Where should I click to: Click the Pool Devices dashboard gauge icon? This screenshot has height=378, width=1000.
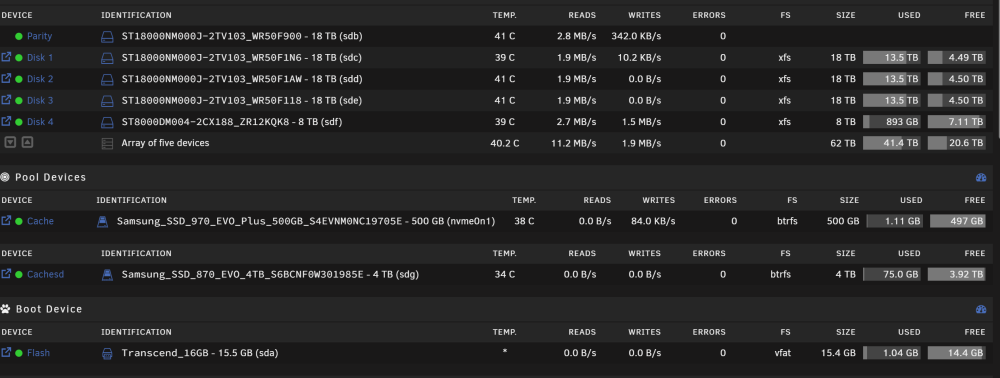coord(981,177)
